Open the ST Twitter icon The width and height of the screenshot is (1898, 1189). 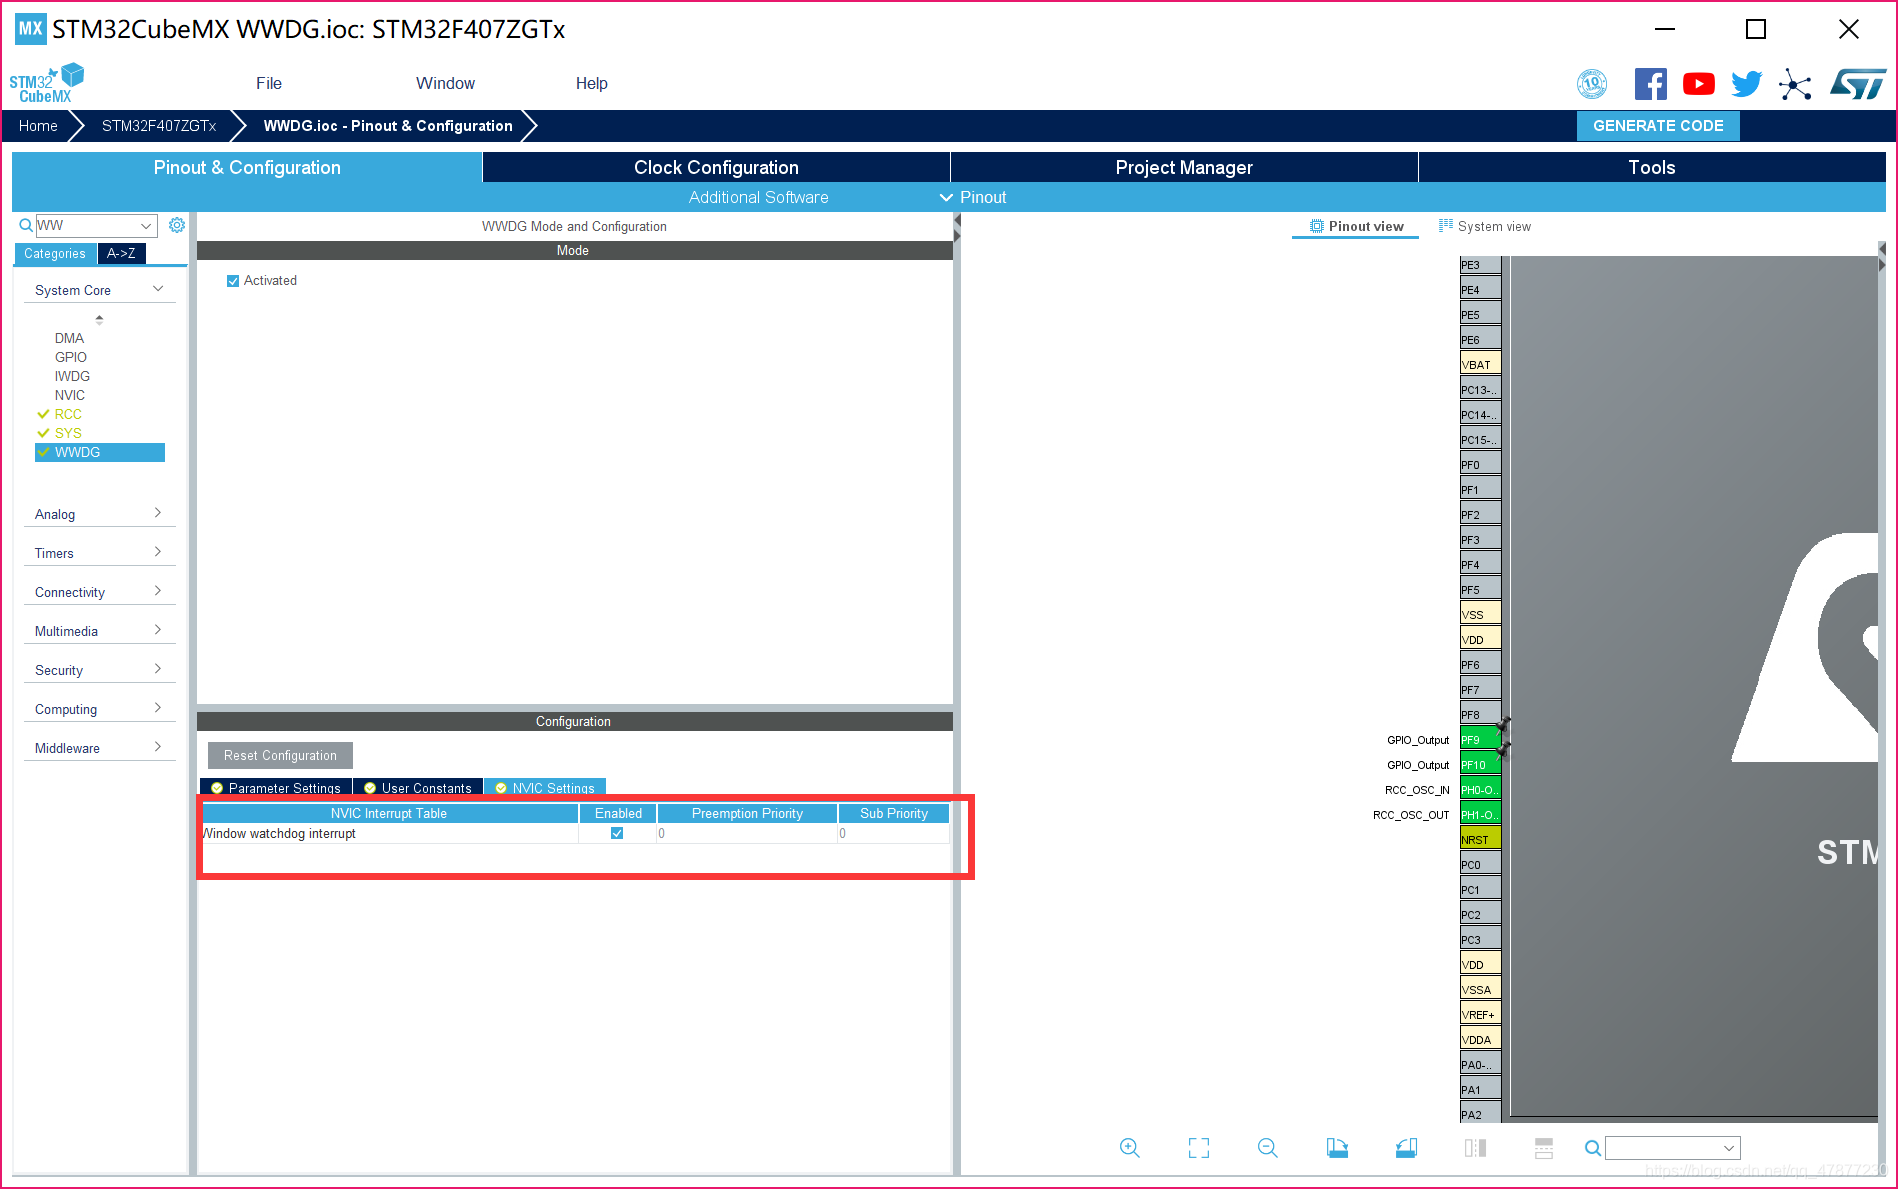click(x=1746, y=84)
